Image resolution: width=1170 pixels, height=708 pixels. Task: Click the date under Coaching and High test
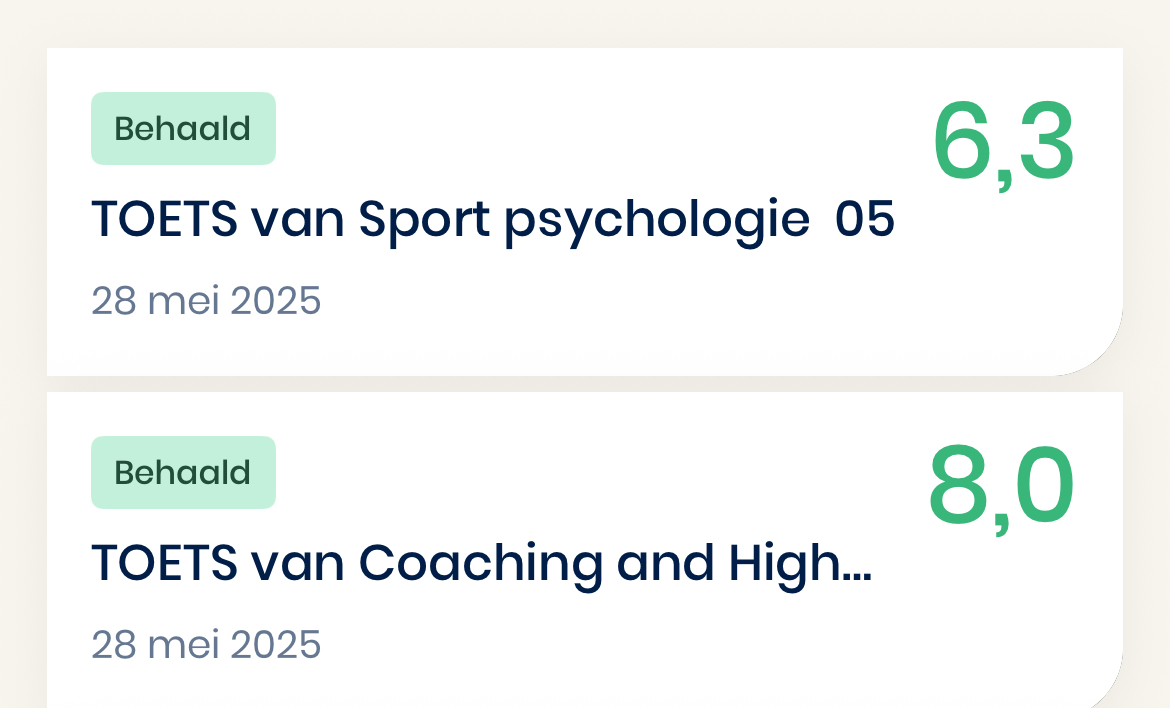click(x=206, y=645)
